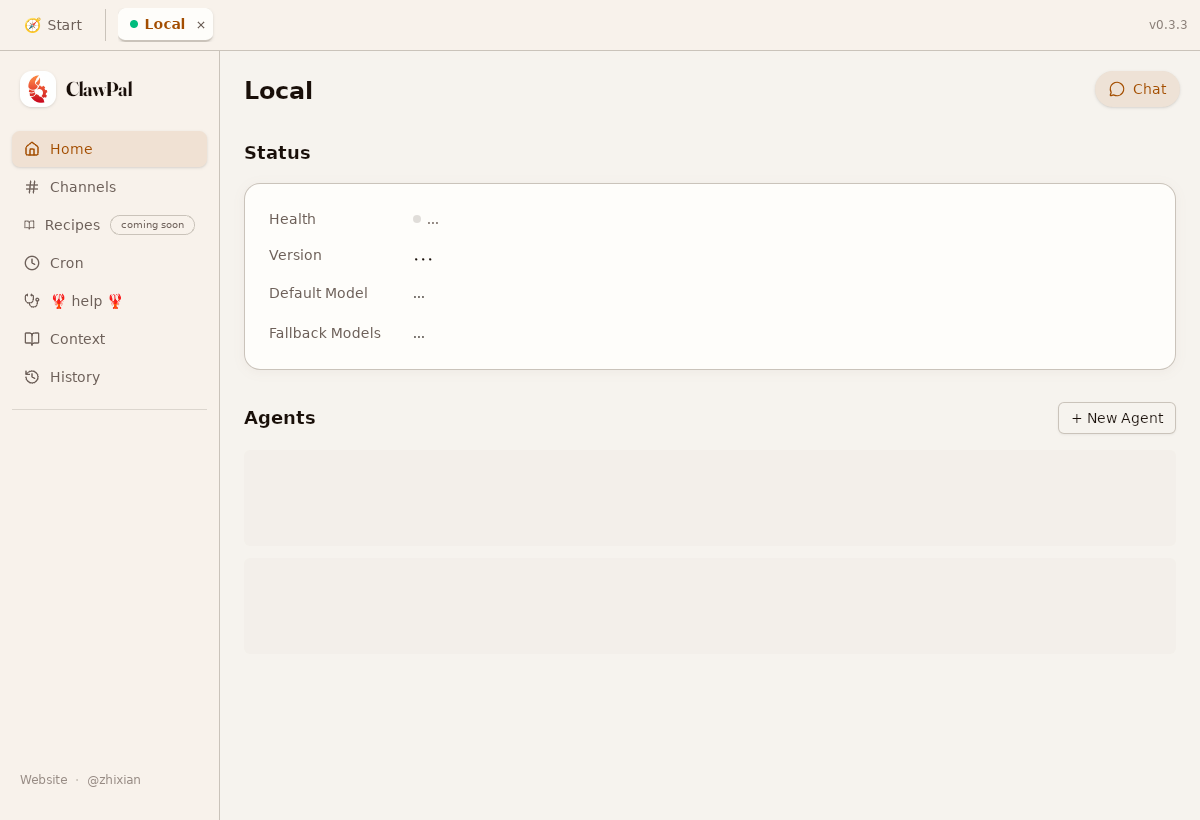Image resolution: width=1200 pixels, height=820 pixels.
Task: Click the coming soon badge
Action: [152, 225]
